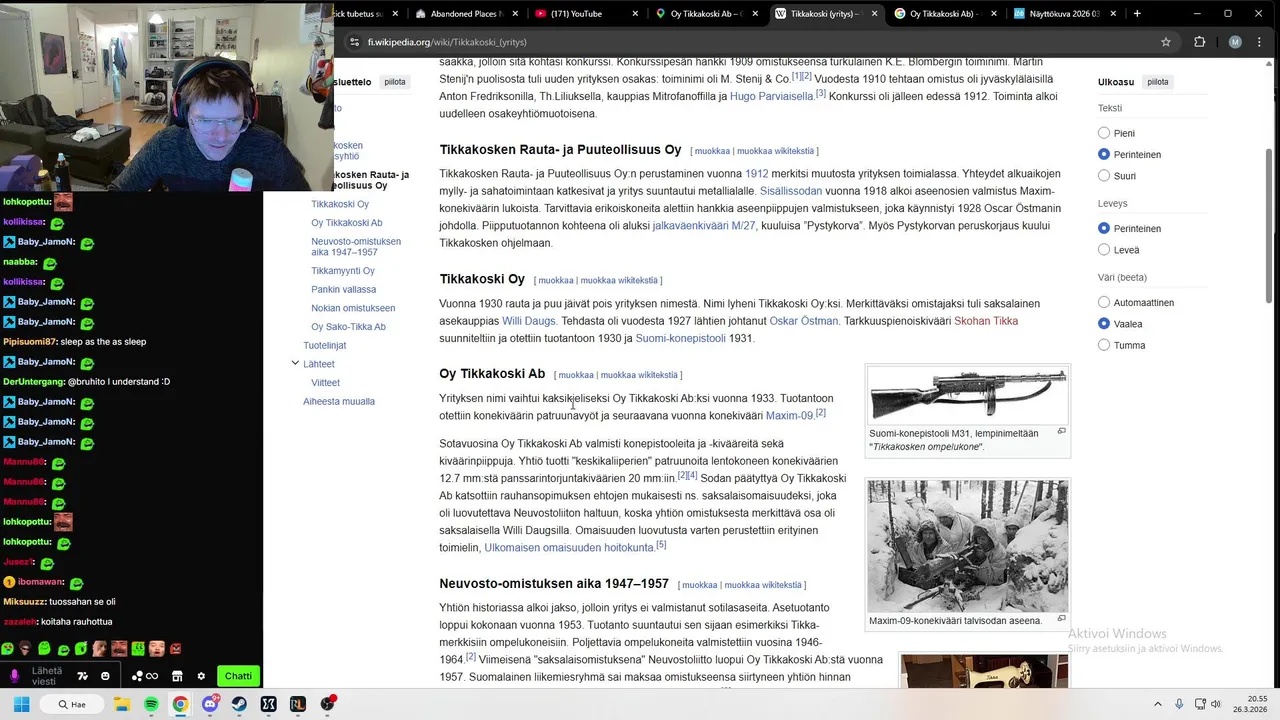Viewport: 1280px width, 720px height.
Task: Open Discord from the taskbar
Action: (x=210, y=704)
